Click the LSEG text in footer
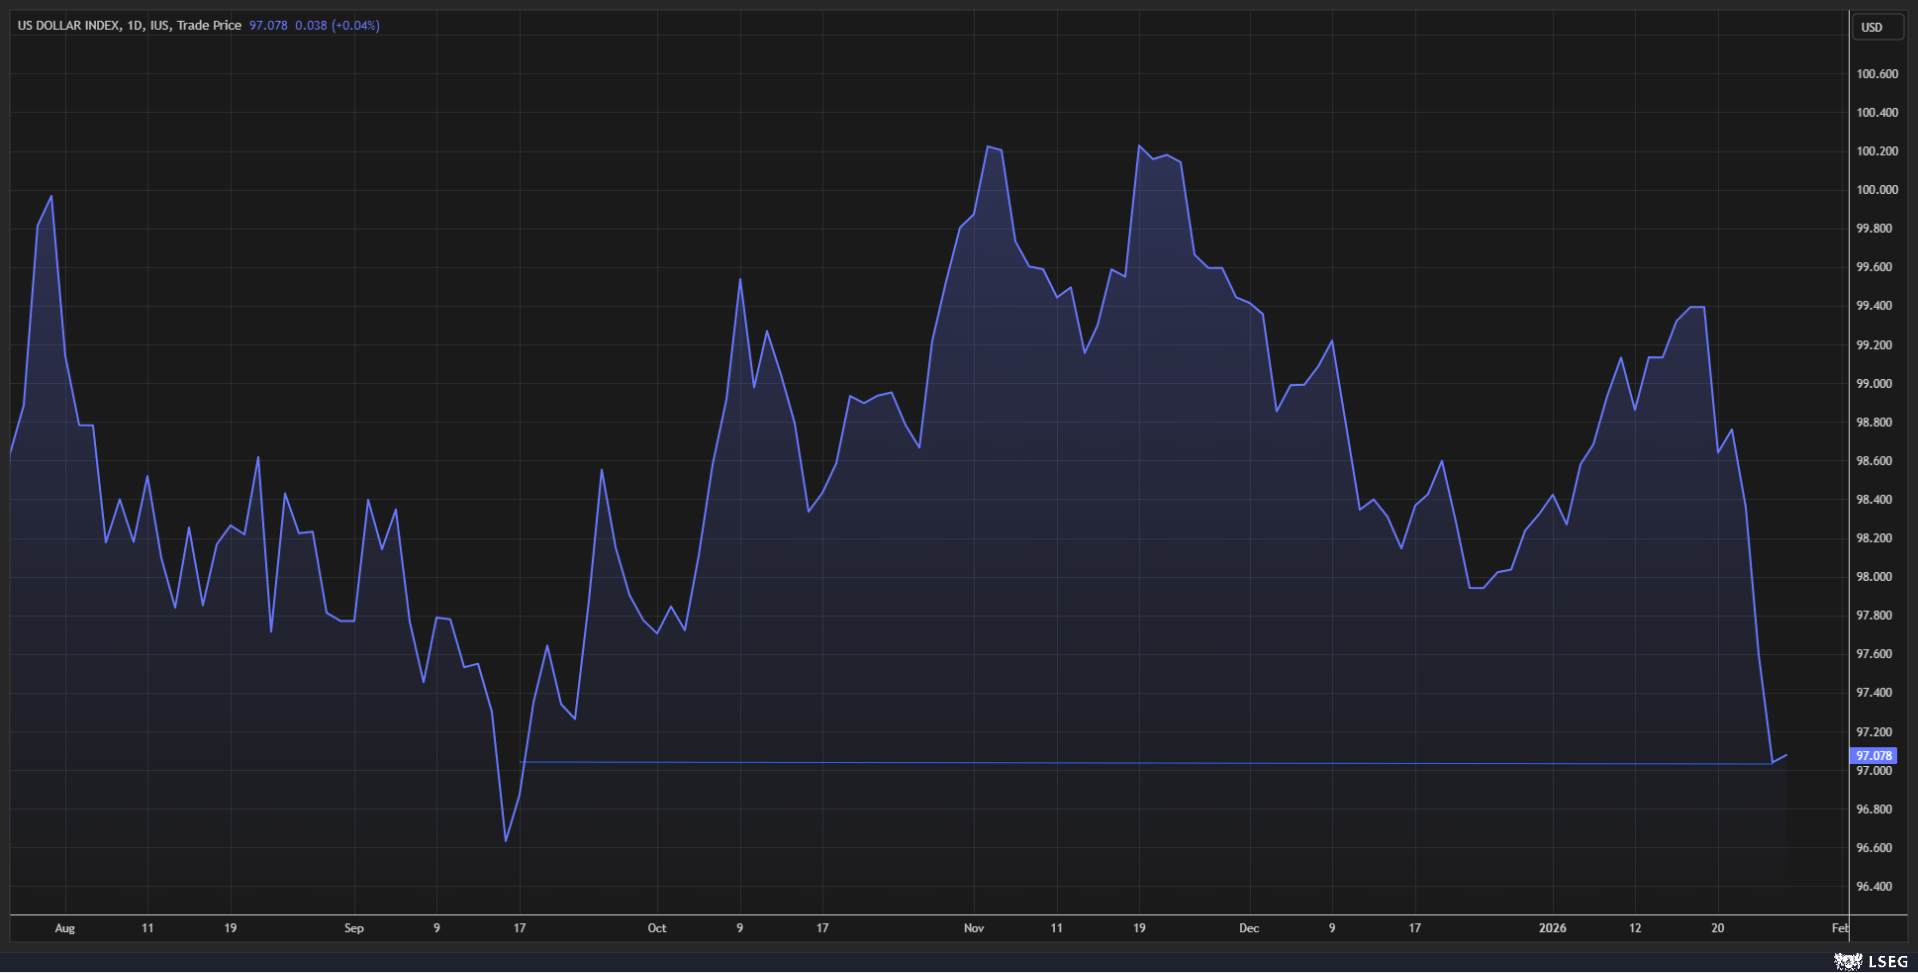 1887,961
